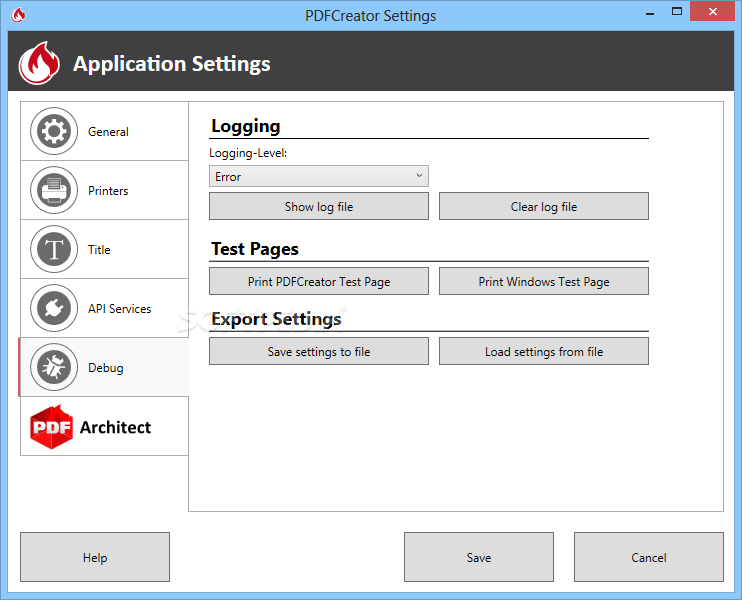Open the General tab label
Viewport: 742px width, 600px height.
pyautogui.click(x=108, y=132)
